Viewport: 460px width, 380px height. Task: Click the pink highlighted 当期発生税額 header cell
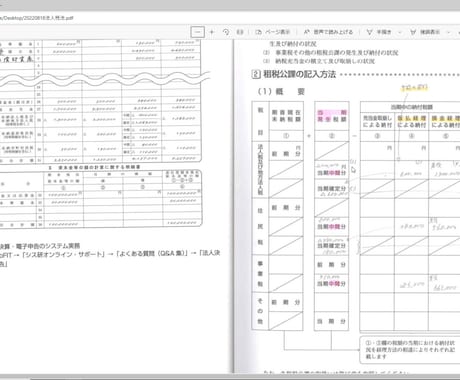(x=332, y=116)
